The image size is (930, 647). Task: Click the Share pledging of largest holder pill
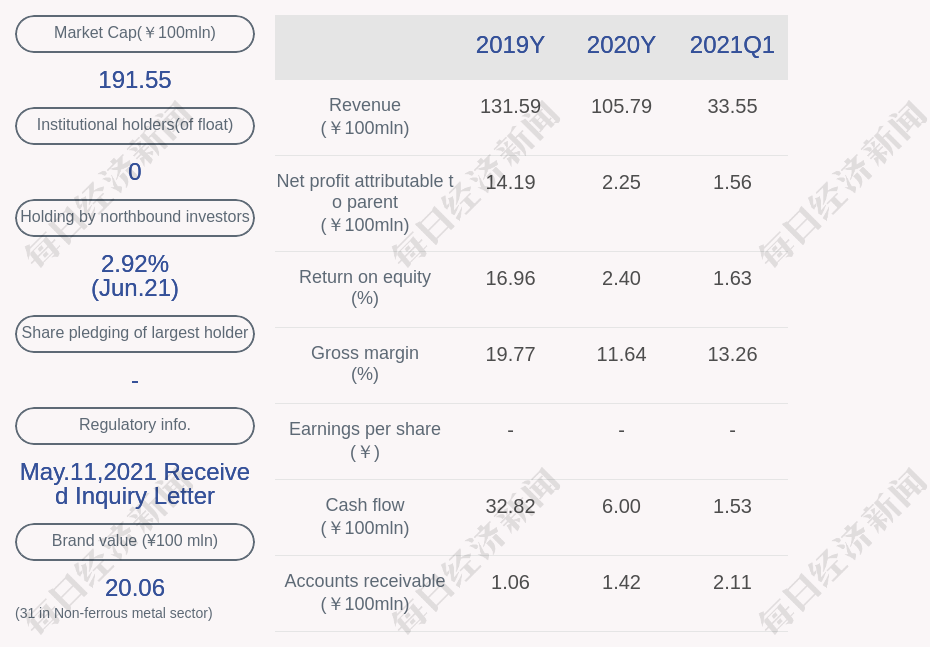click(135, 333)
